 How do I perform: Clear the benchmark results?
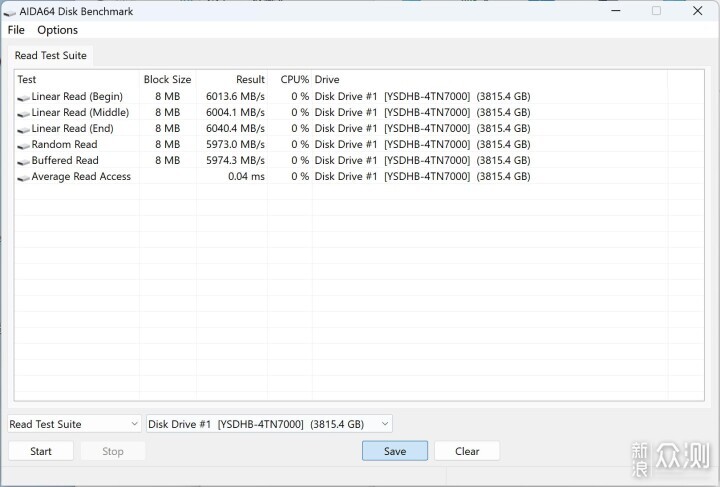[467, 451]
